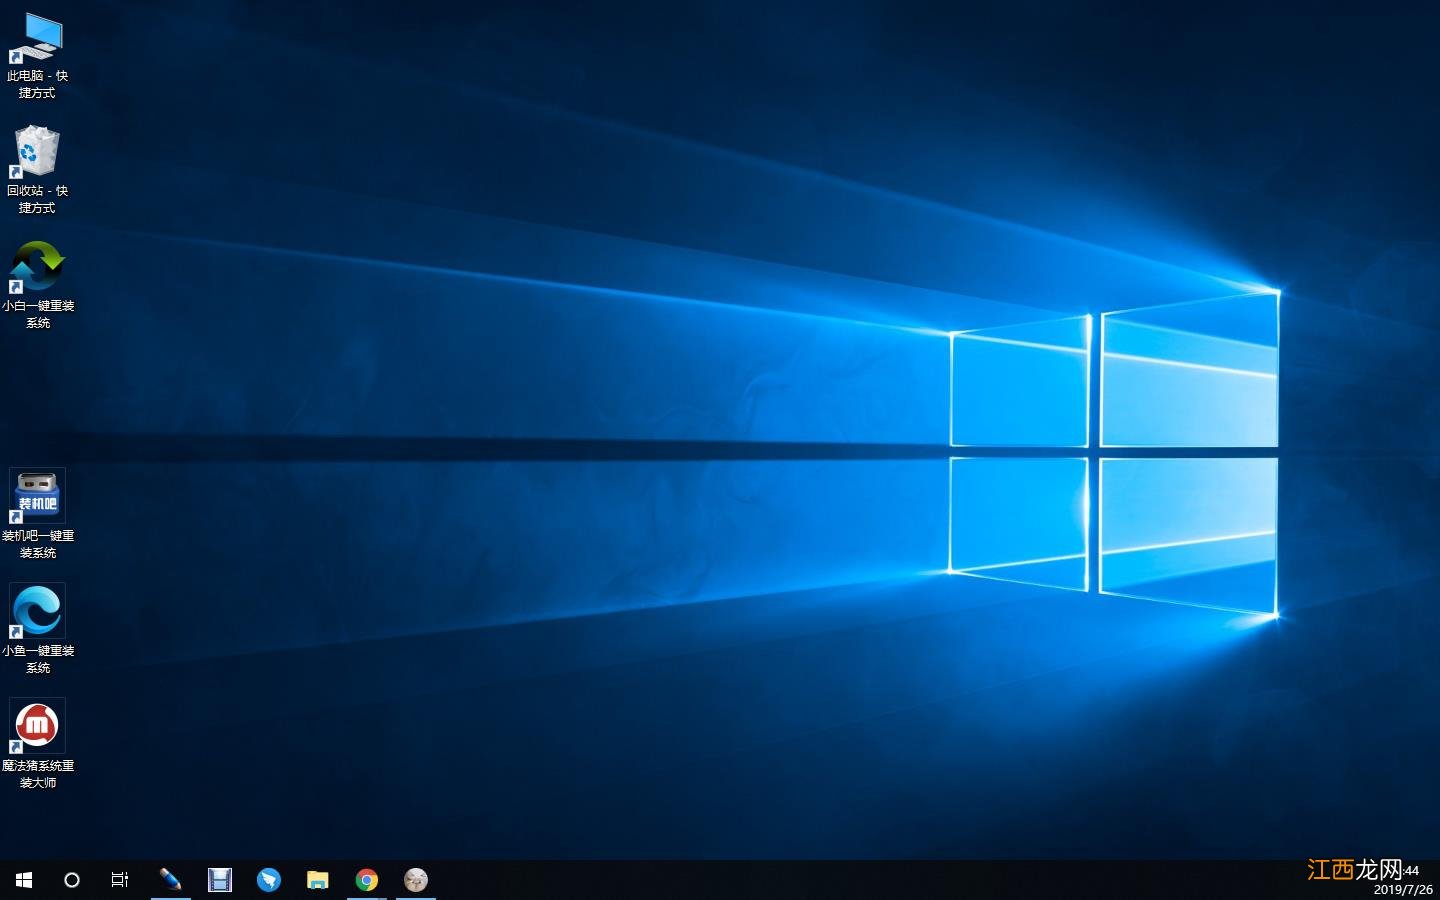The width and height of the screenshot is (1440, 900).
Task: Open Task View on the taskbar
Action: [x=120, y=880]
